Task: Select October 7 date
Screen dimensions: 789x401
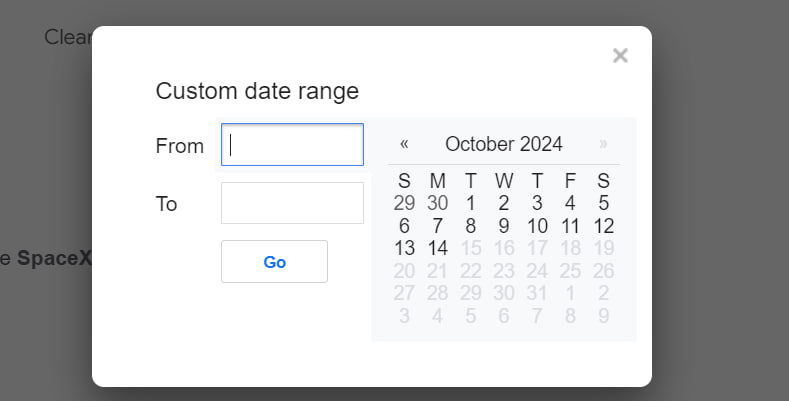Action: (437, 226)
